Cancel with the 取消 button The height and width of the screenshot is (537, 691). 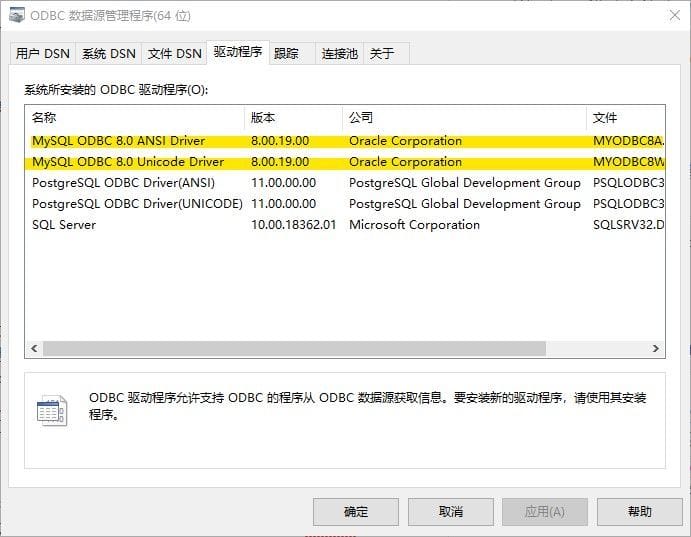coord(450,512)
